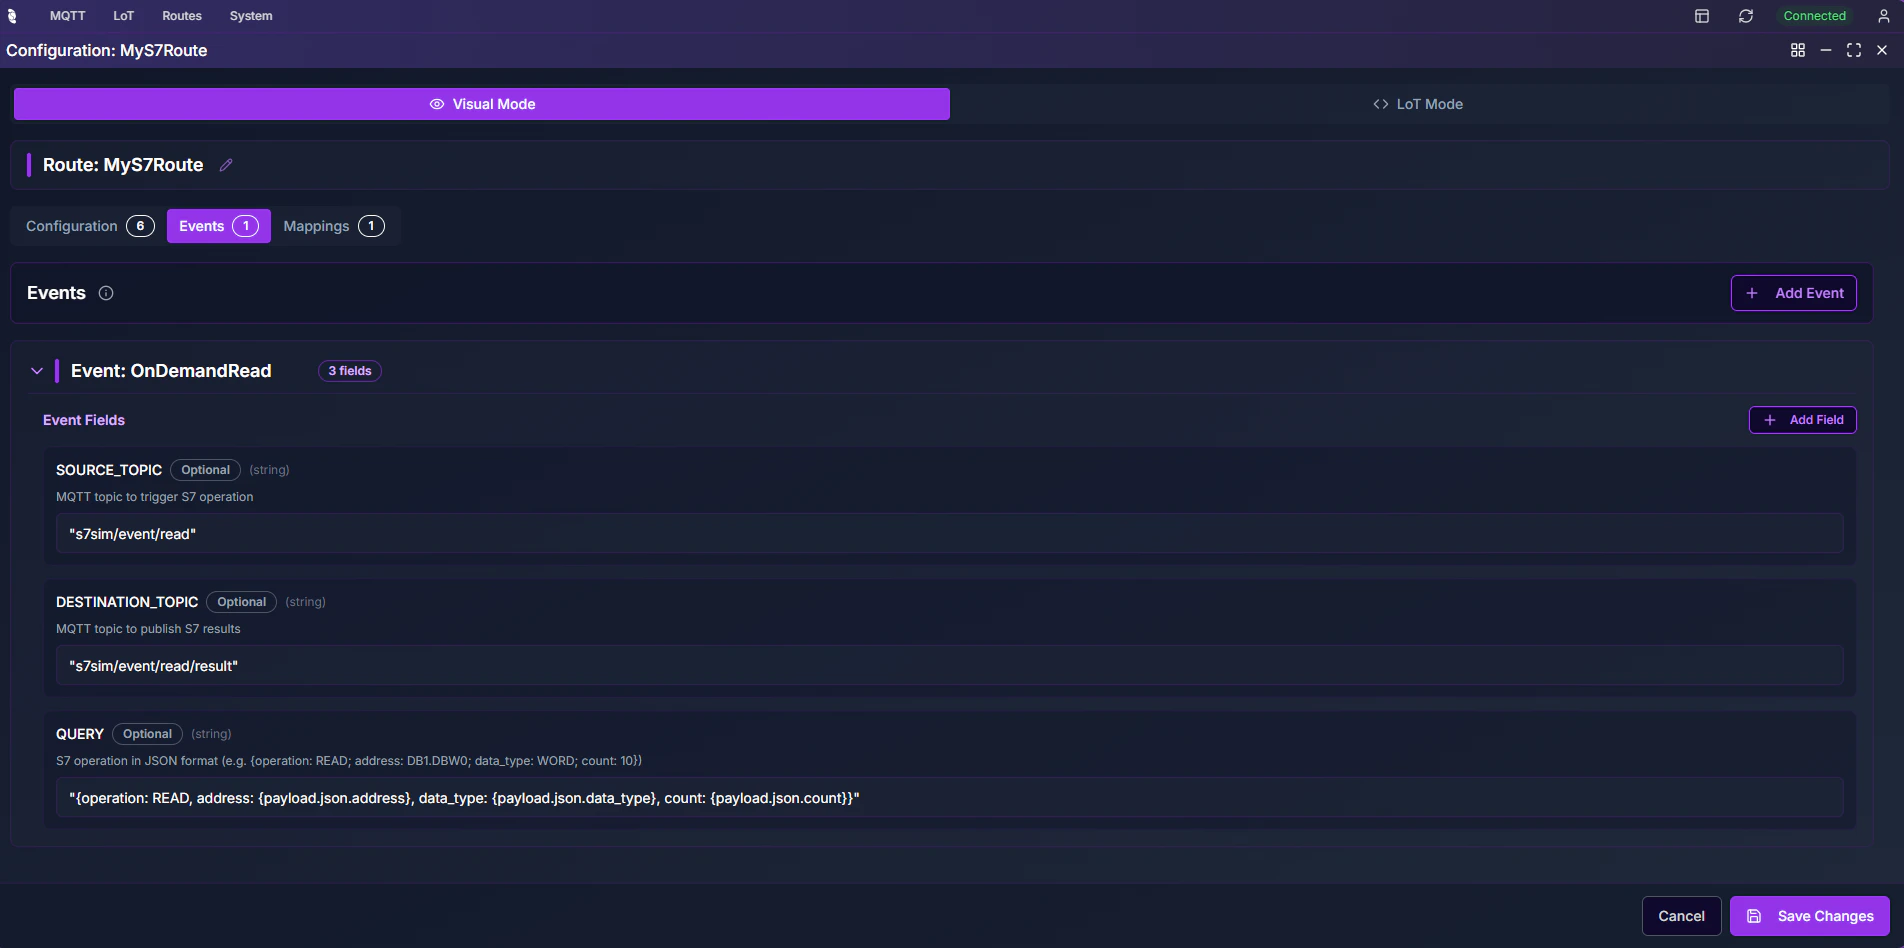Open the LoT menu
The height and width of the screenshot is (948, 1904).
(124, 16)
